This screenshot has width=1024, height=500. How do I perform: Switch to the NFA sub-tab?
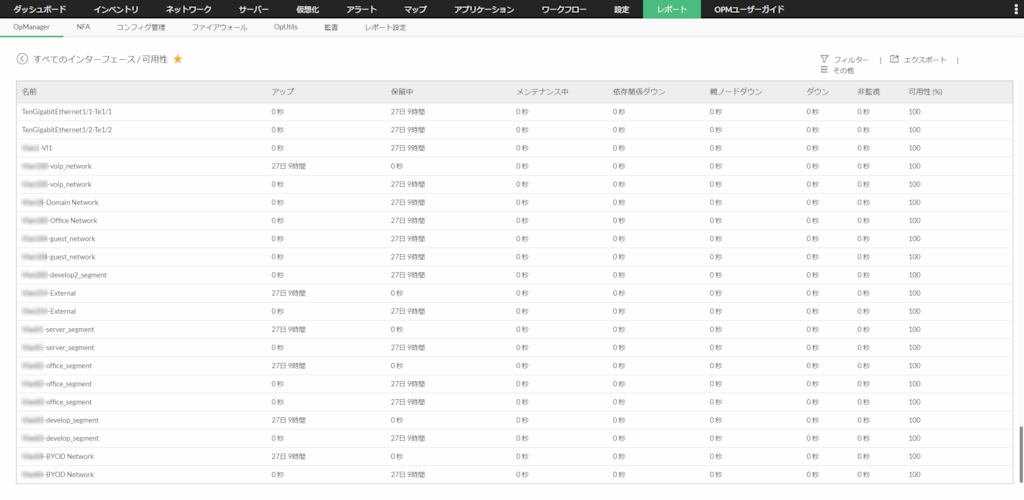click(83, 27)
